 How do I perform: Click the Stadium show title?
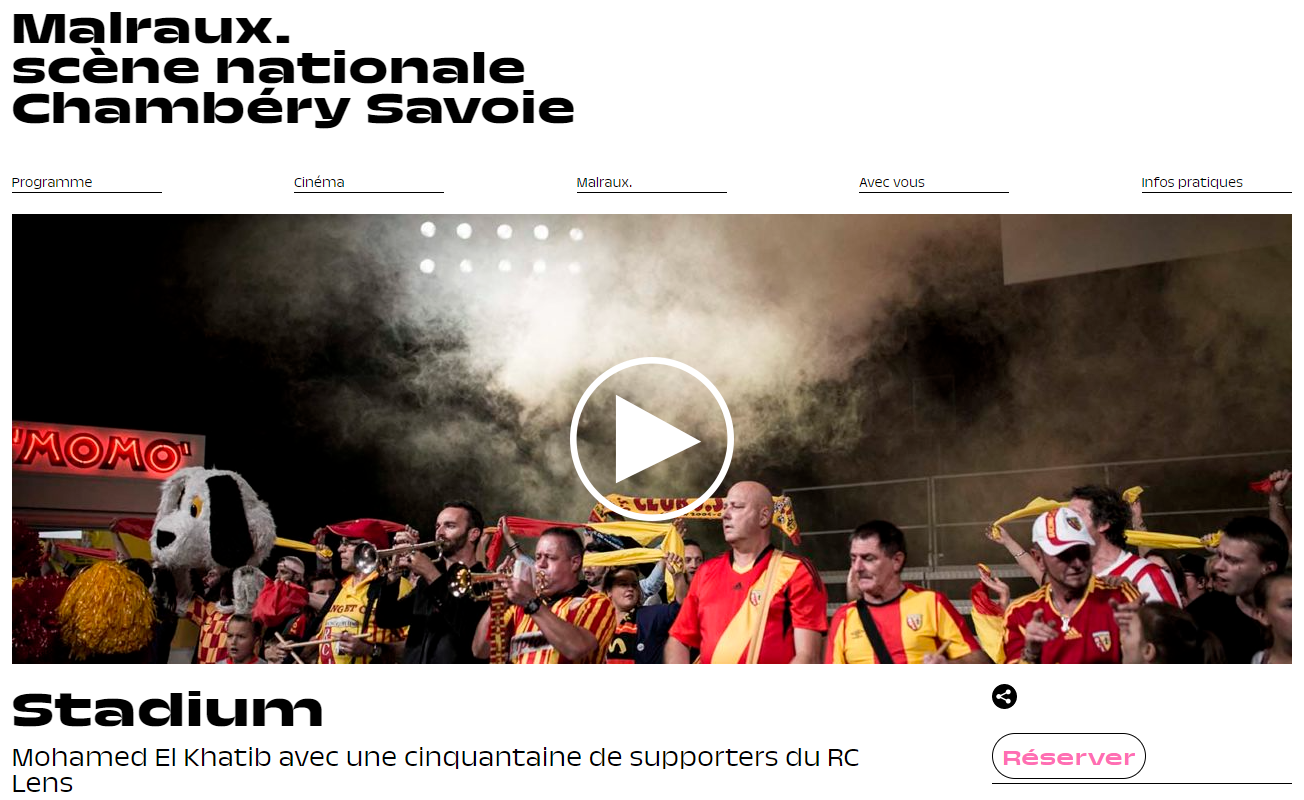(167, 709)
